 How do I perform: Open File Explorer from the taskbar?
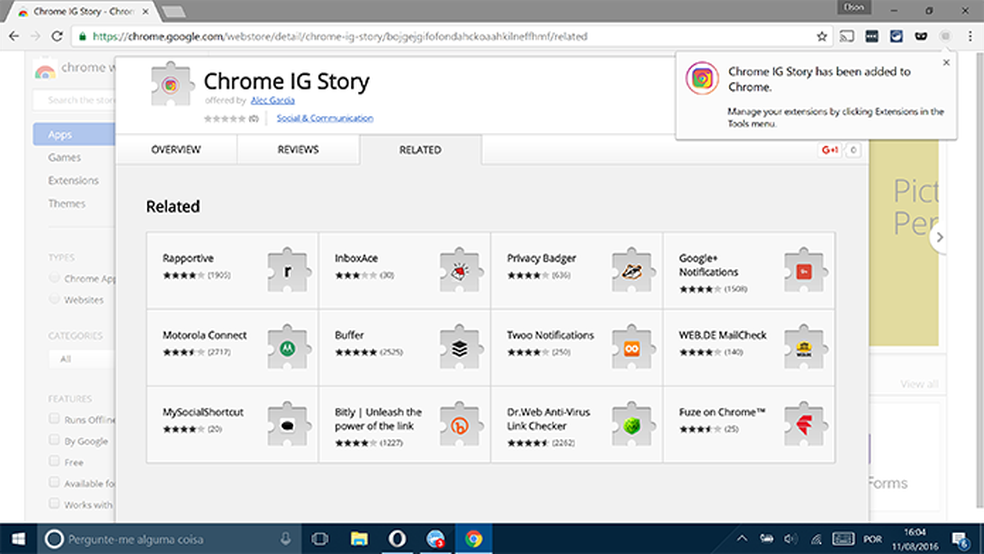pos(359,539)
